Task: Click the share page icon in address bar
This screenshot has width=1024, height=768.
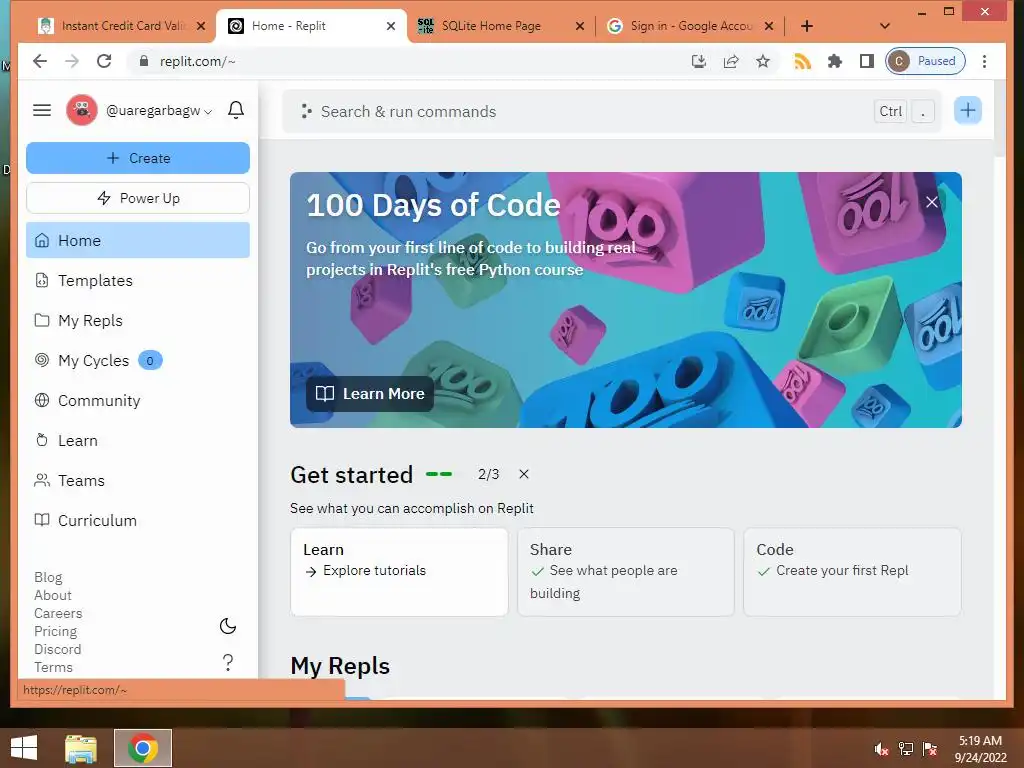Action: (731, 61)
